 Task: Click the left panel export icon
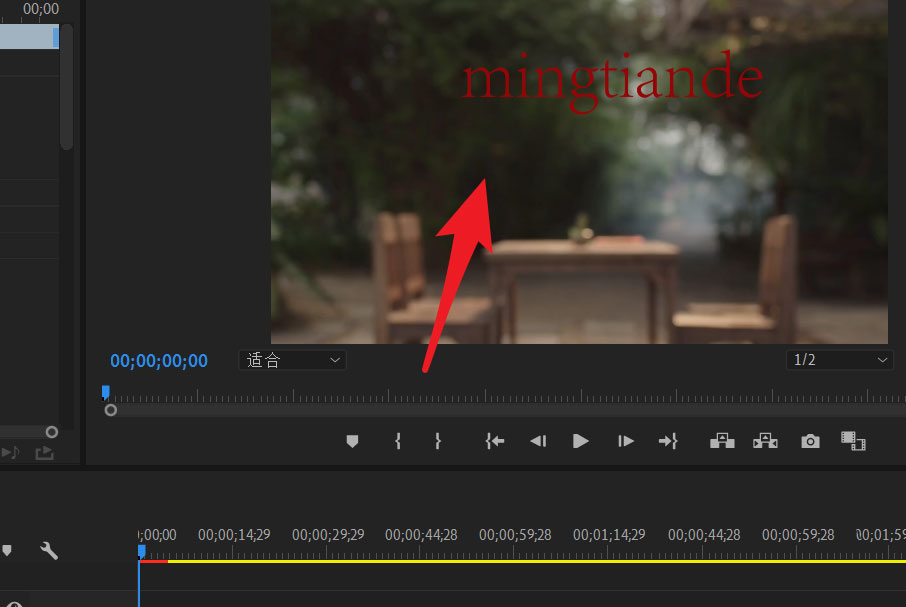tap(44, 453)
